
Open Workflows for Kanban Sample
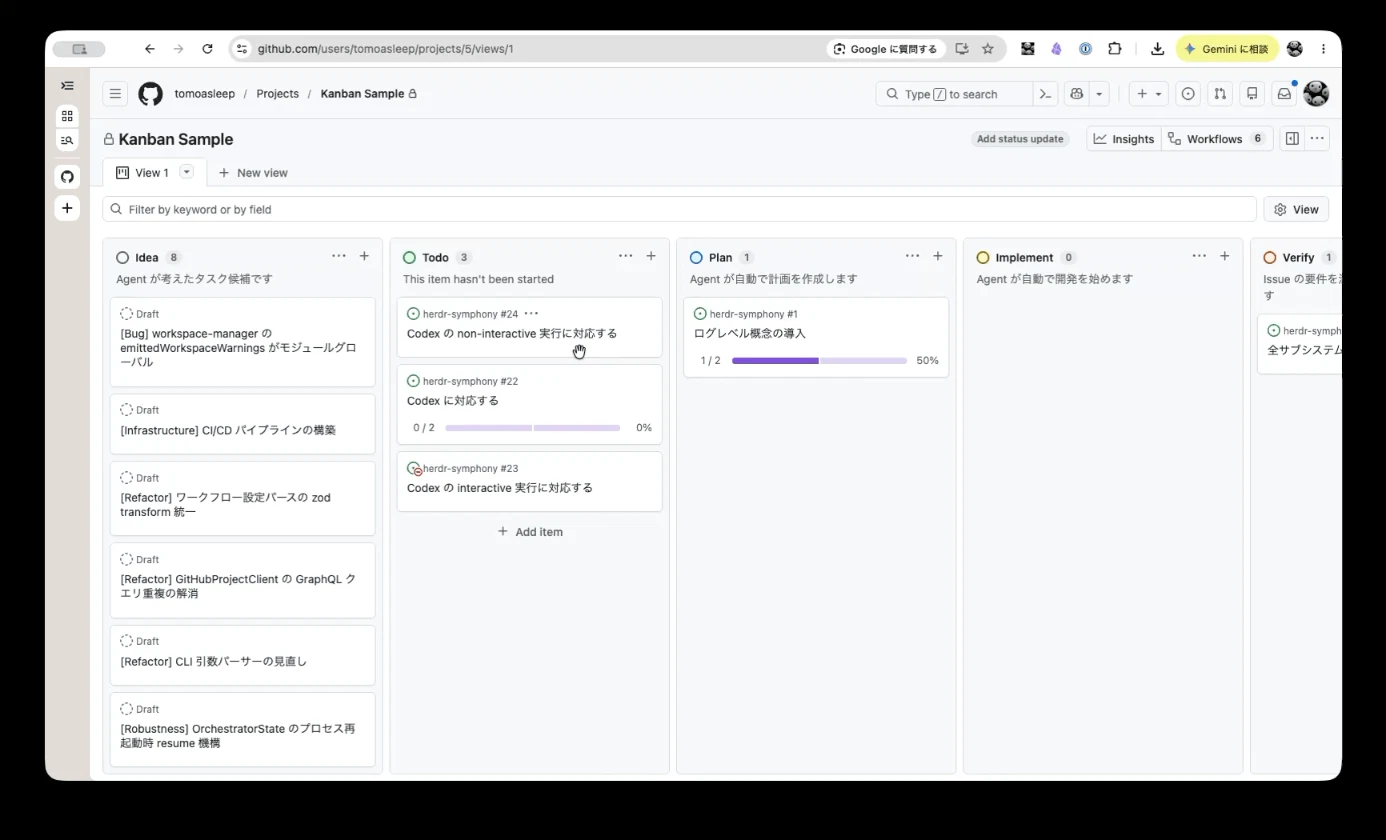(x=1217, y=139)
